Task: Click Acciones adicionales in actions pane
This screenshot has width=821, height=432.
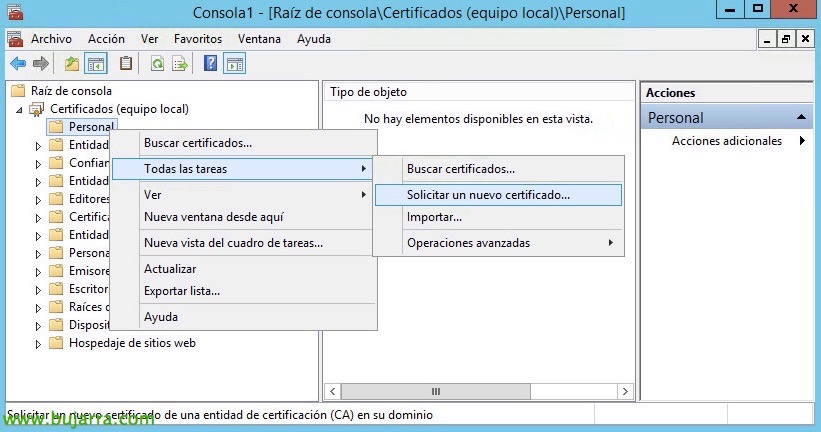Action: (727, 141)
